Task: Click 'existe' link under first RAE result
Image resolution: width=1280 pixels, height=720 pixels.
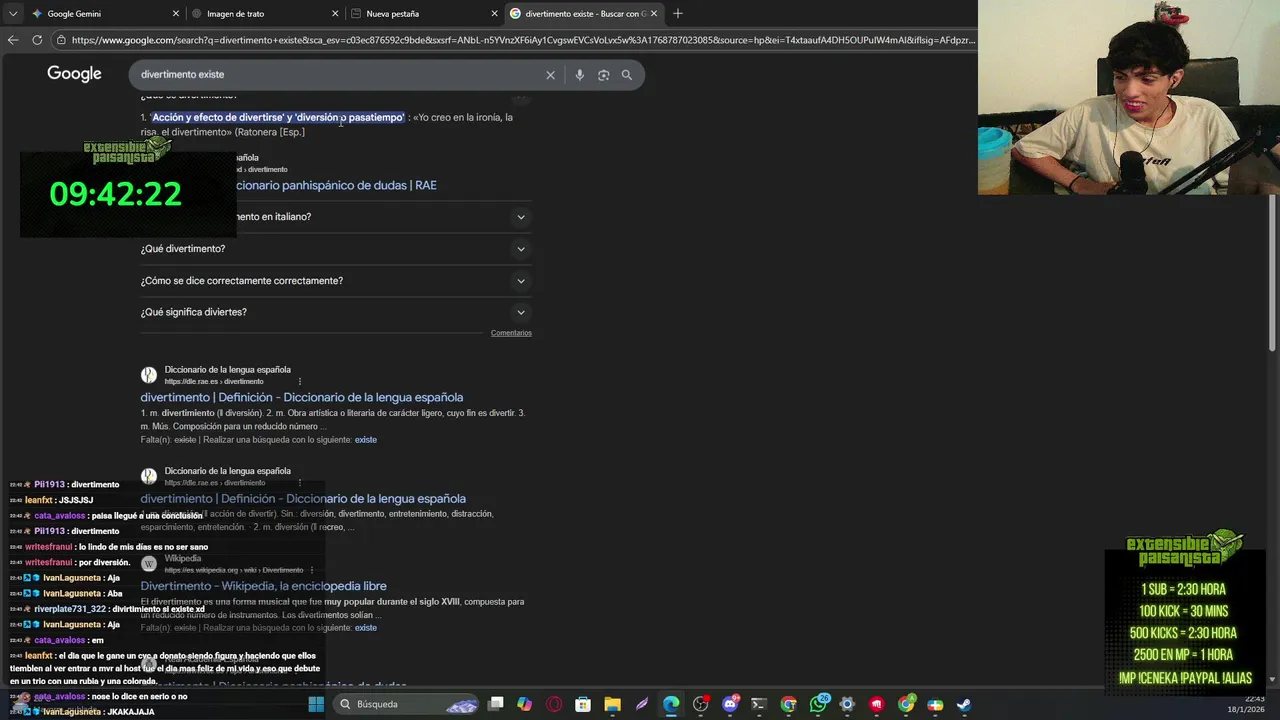Action: point(365,440)
